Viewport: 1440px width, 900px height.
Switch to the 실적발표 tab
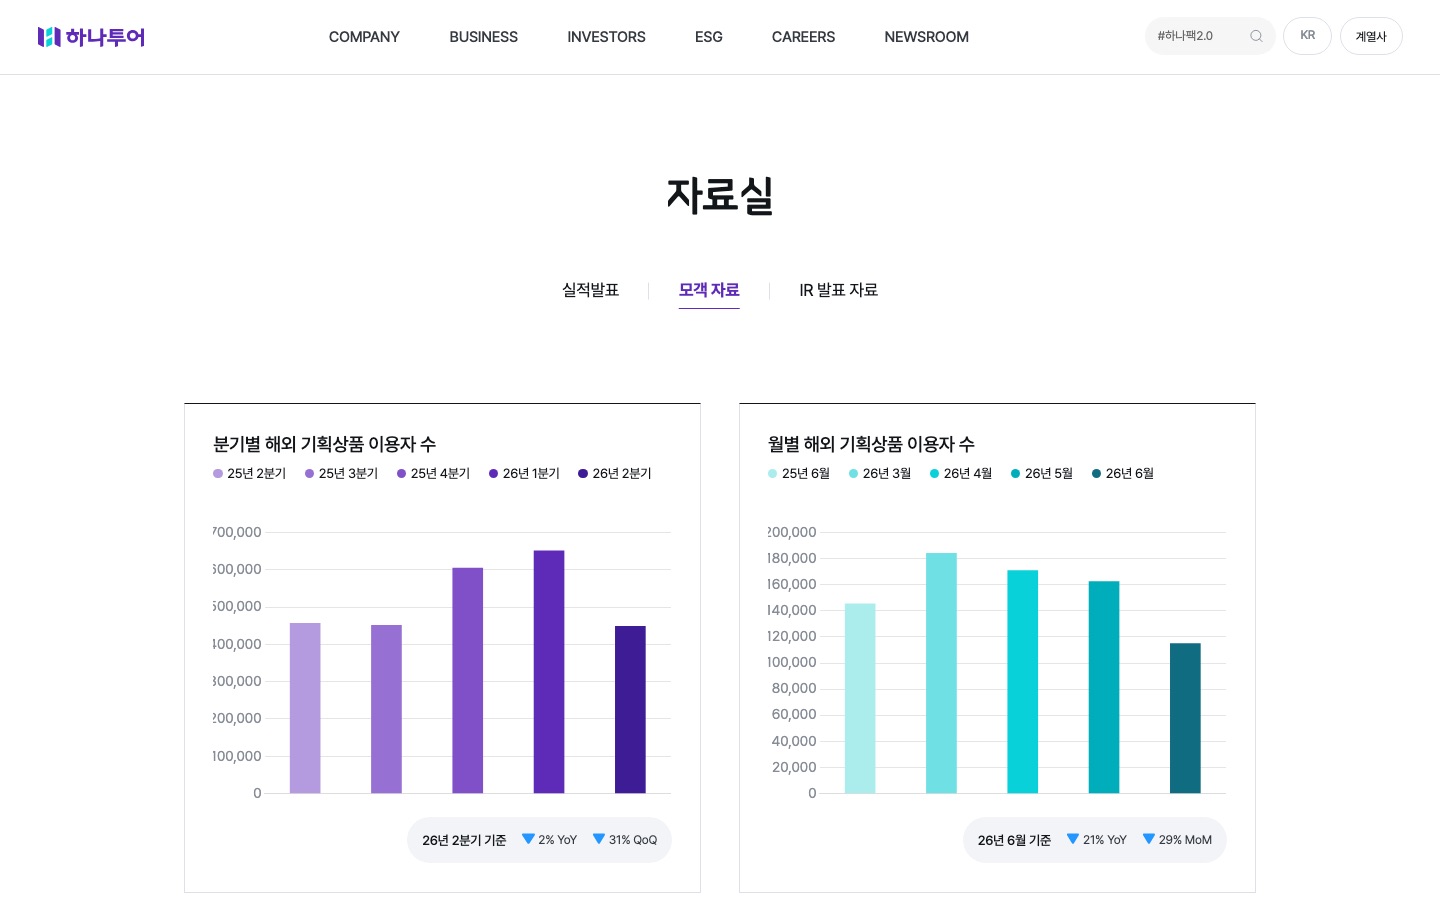click(590, 290)
